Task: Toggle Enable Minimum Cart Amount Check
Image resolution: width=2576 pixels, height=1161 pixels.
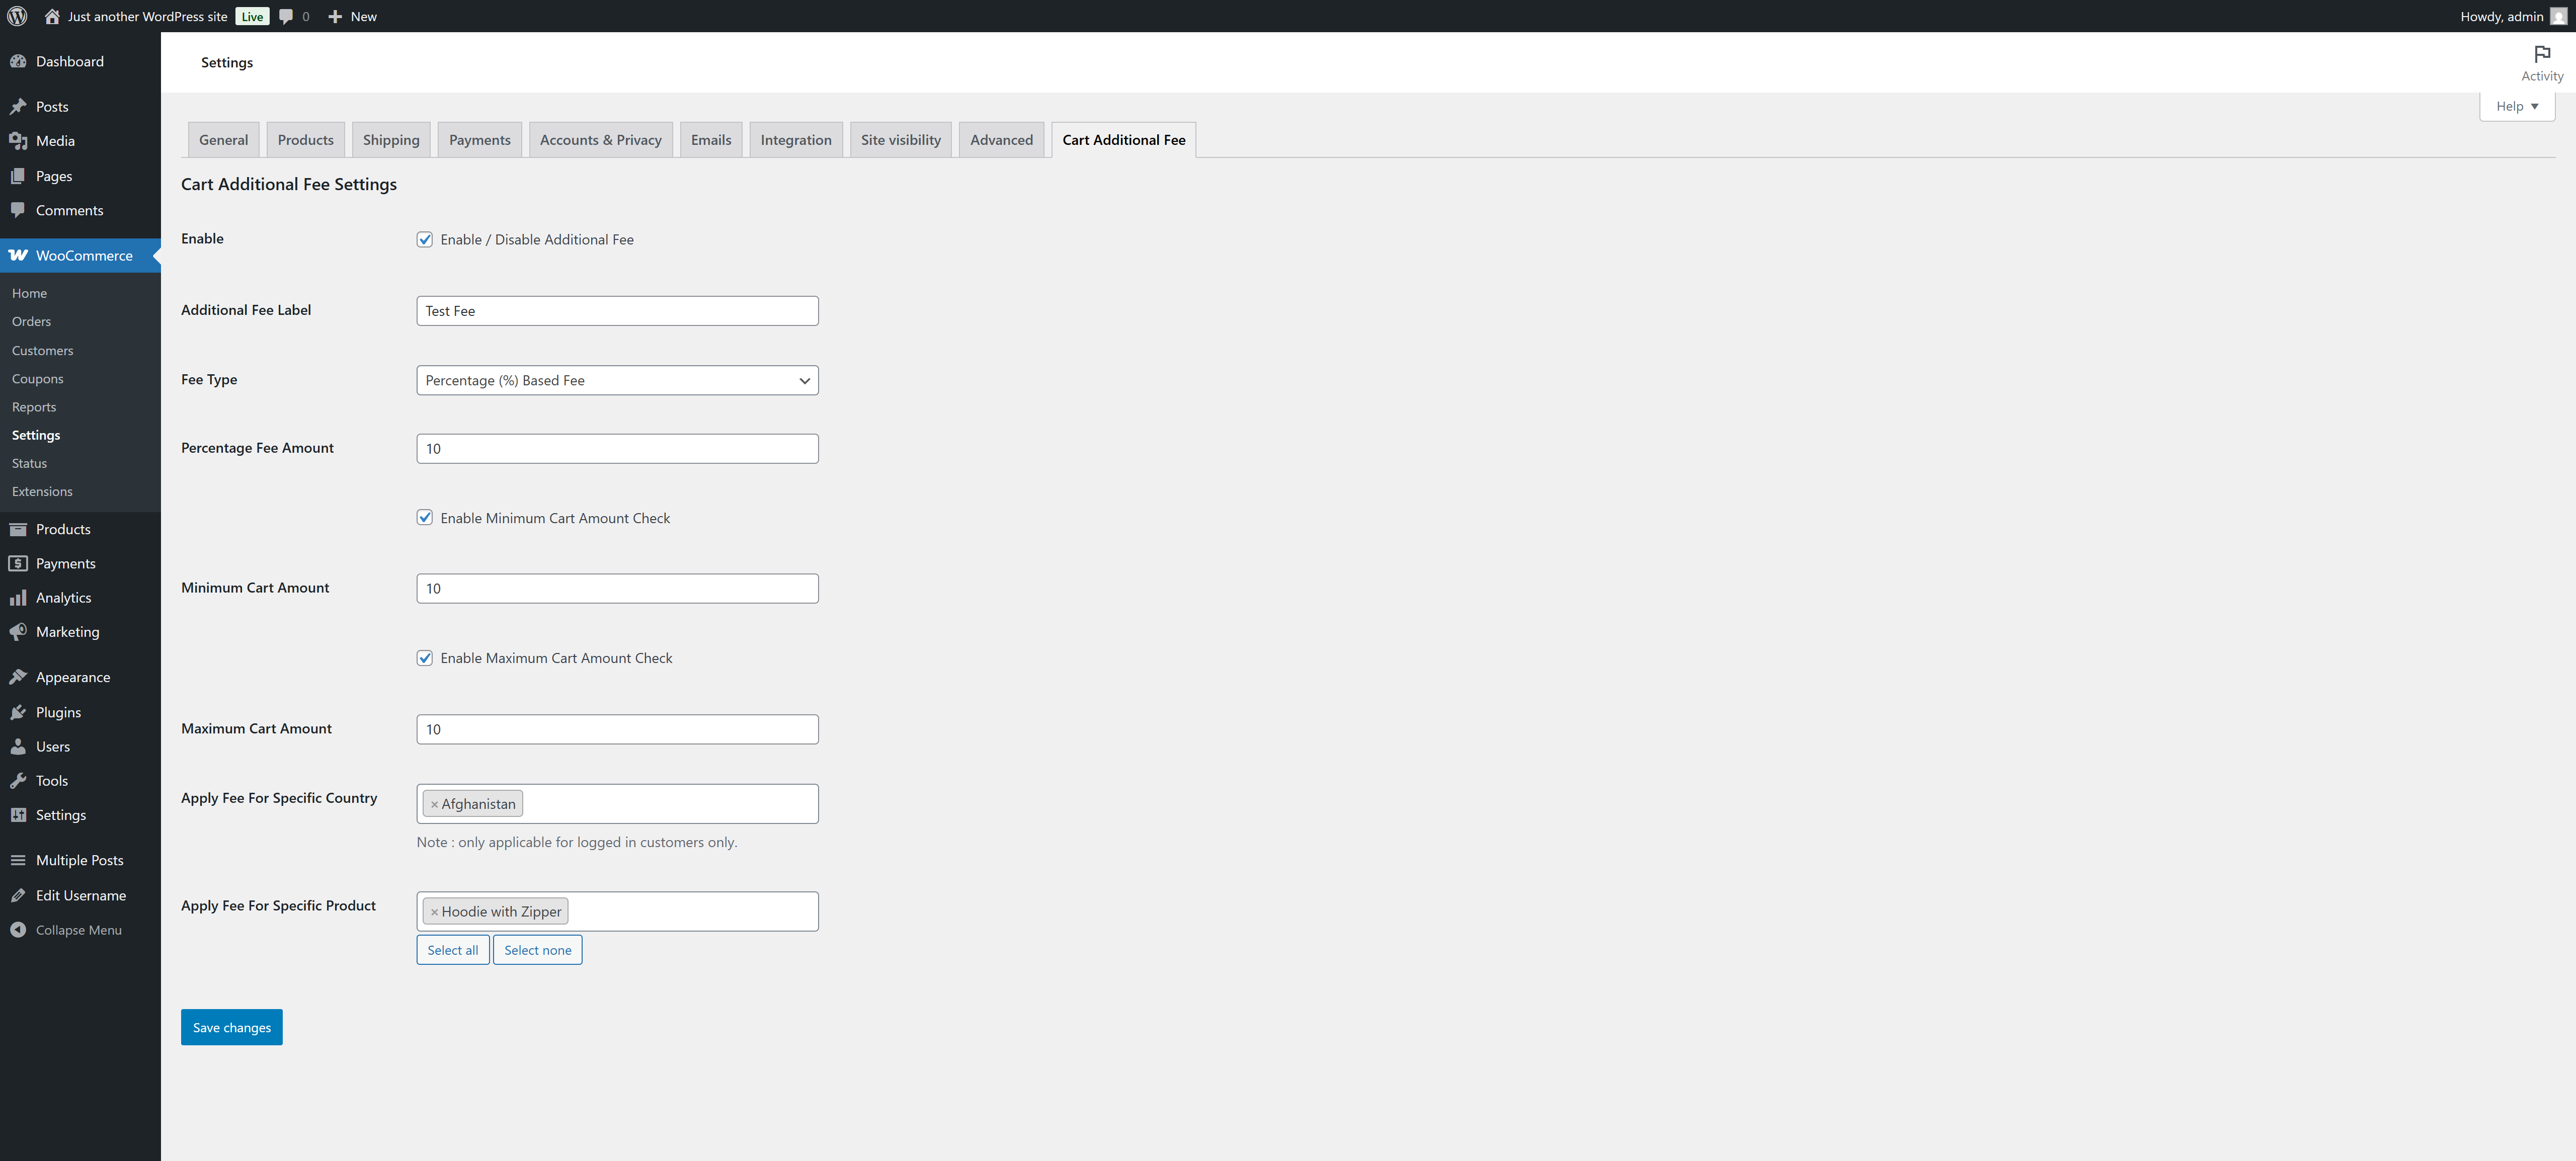Action: pos(425,518)
